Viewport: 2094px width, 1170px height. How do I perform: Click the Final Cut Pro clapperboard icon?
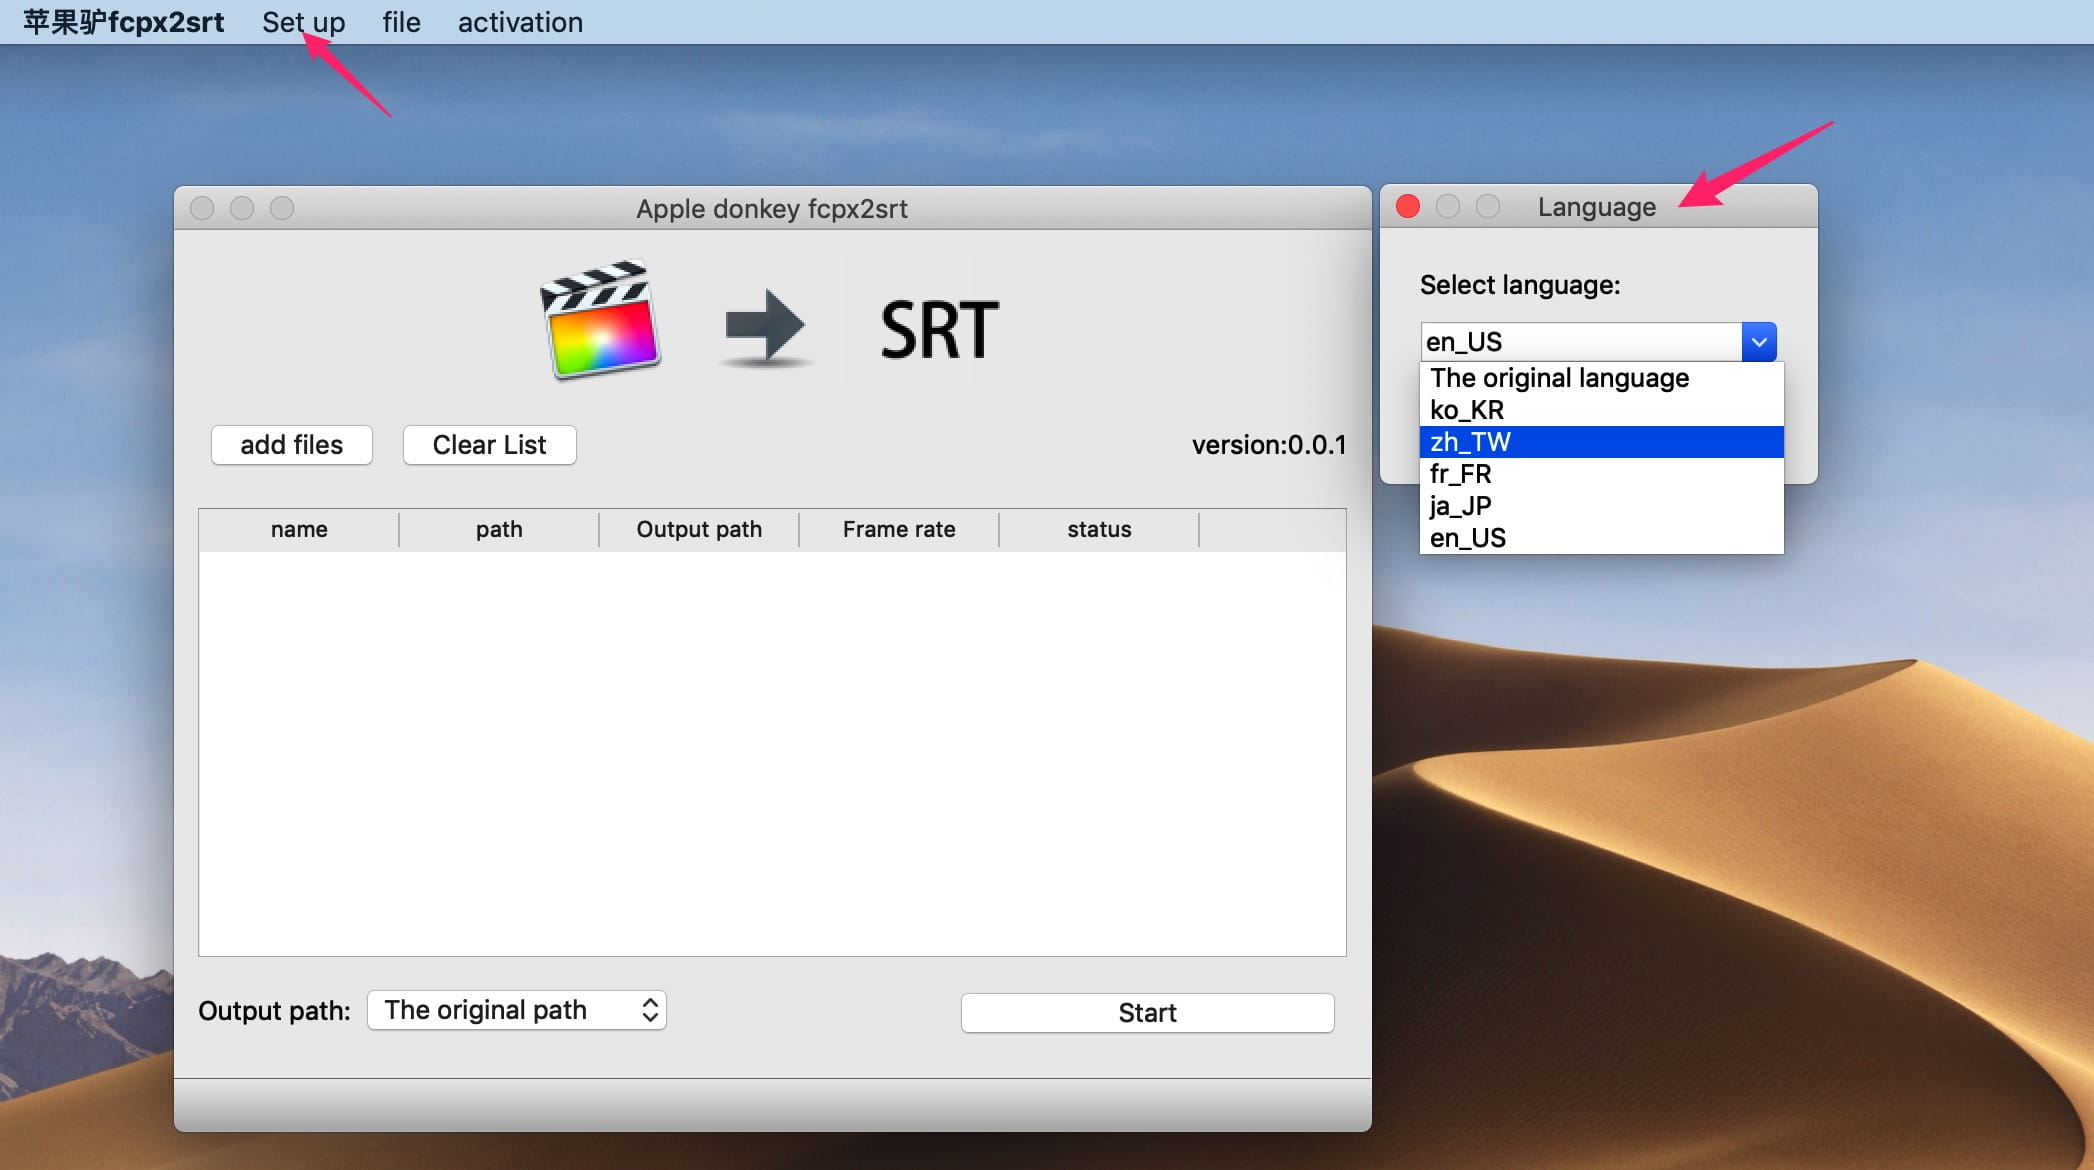(x=600, y=320)
